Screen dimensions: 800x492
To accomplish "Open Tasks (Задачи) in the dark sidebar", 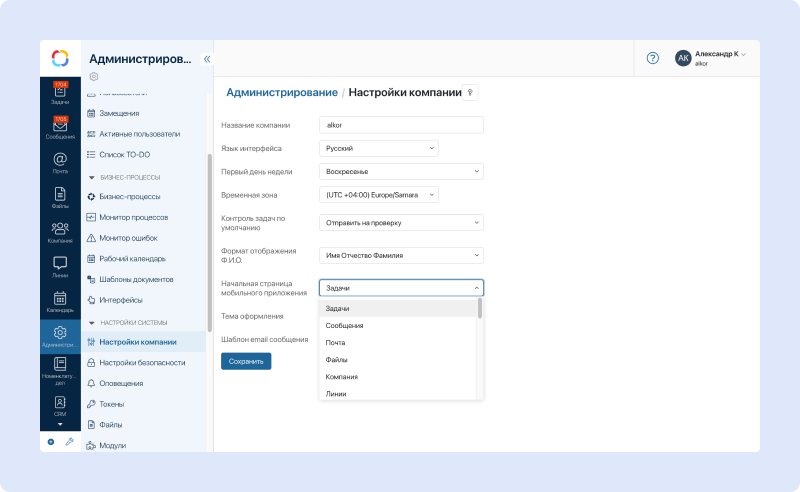I will click(x=60, y=93).
